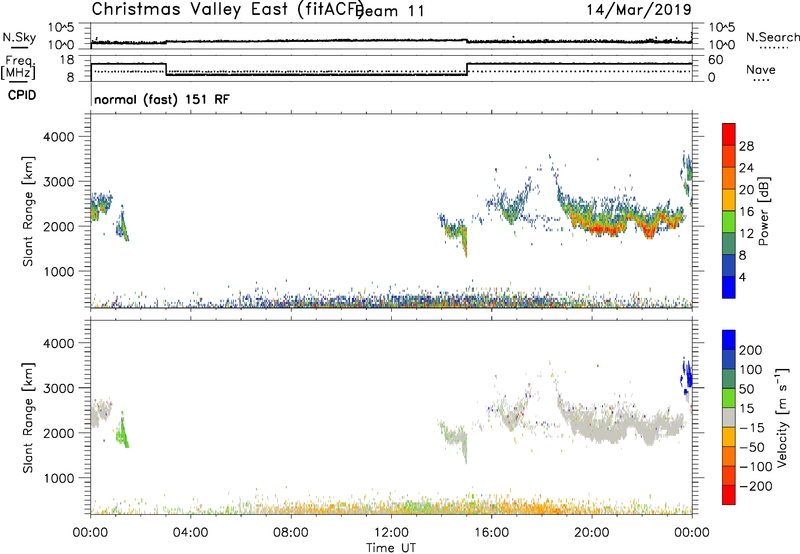800x554 pixels.
Task: Select the N.Sky axis label
Action: tap(19, 37)
